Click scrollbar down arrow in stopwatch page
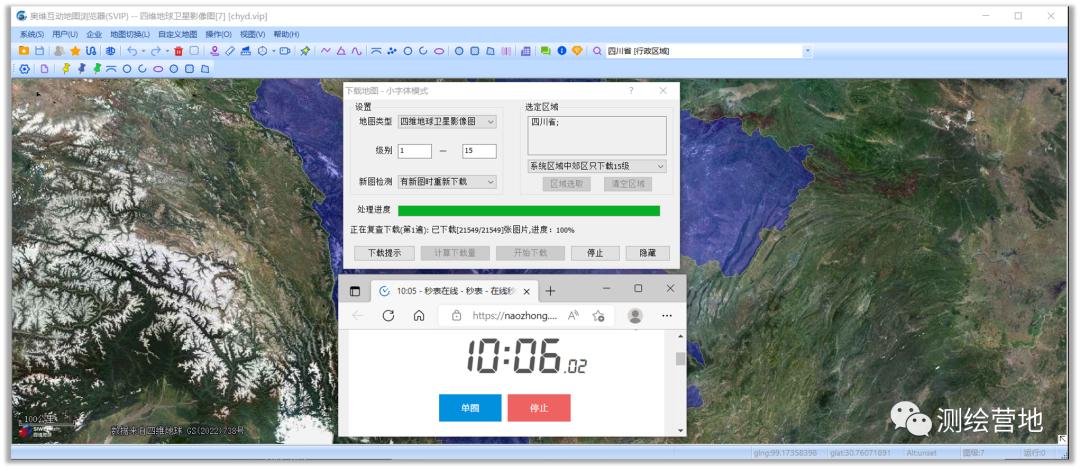 [681, 430]
